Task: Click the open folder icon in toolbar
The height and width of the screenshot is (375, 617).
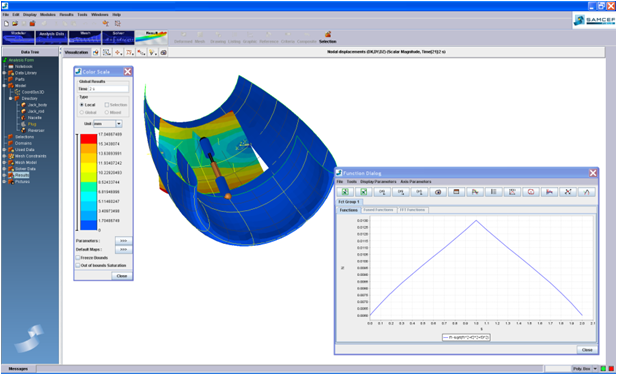Action: click(15, 24)
